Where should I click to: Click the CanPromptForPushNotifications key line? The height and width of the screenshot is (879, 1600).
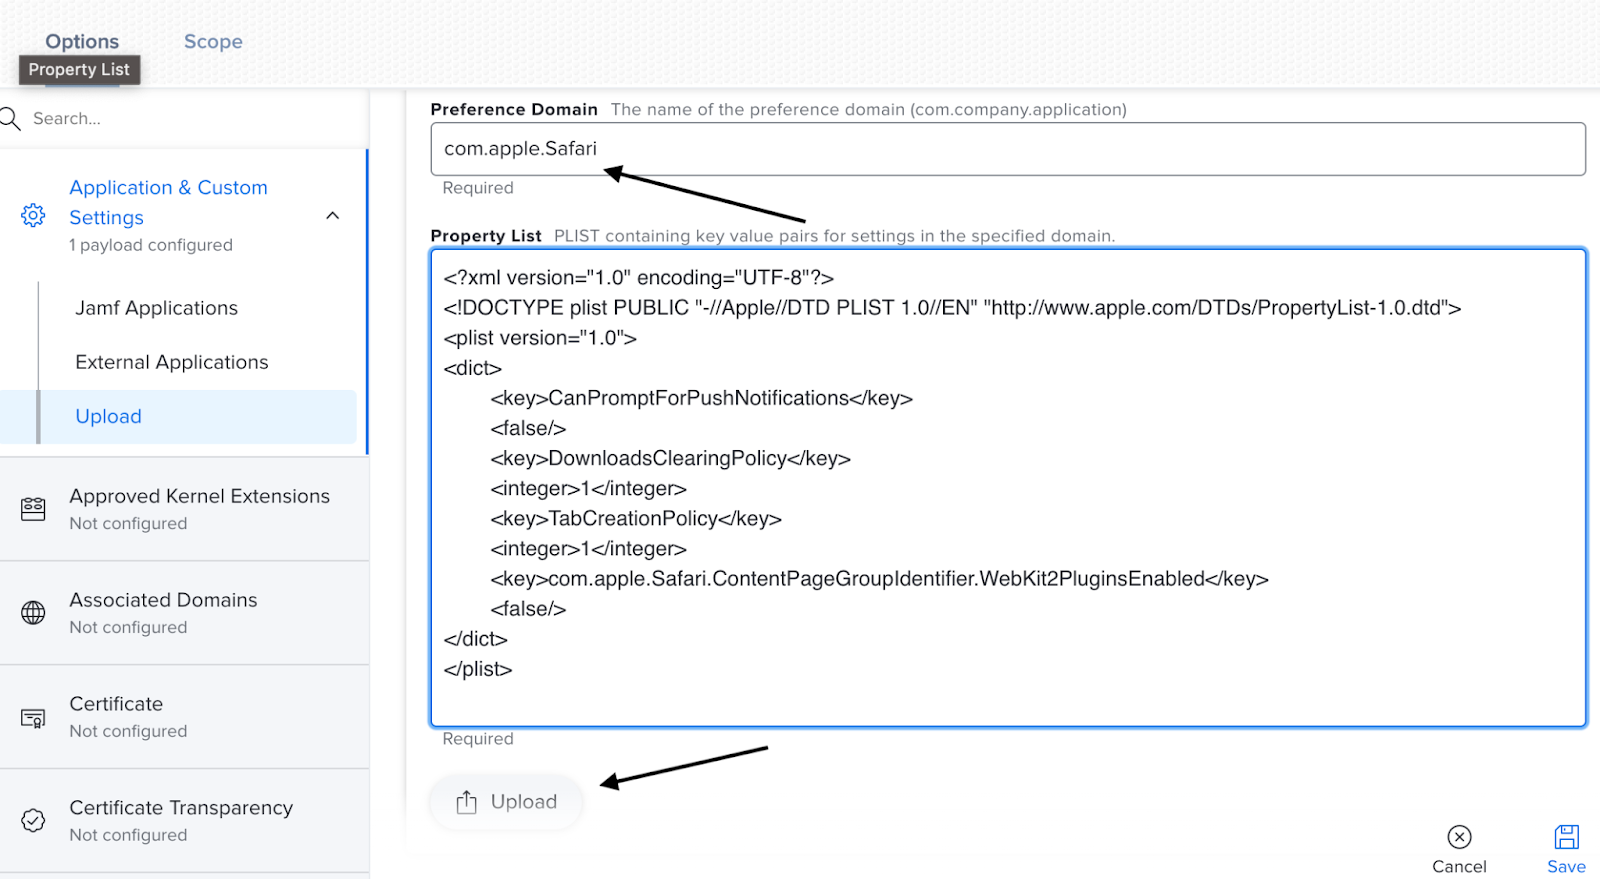pos(701,398)
